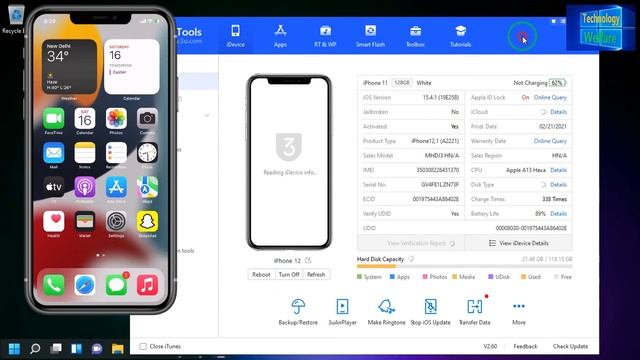
Task: Open Apple ID Lock Online Query link
Action: (550, 97)
